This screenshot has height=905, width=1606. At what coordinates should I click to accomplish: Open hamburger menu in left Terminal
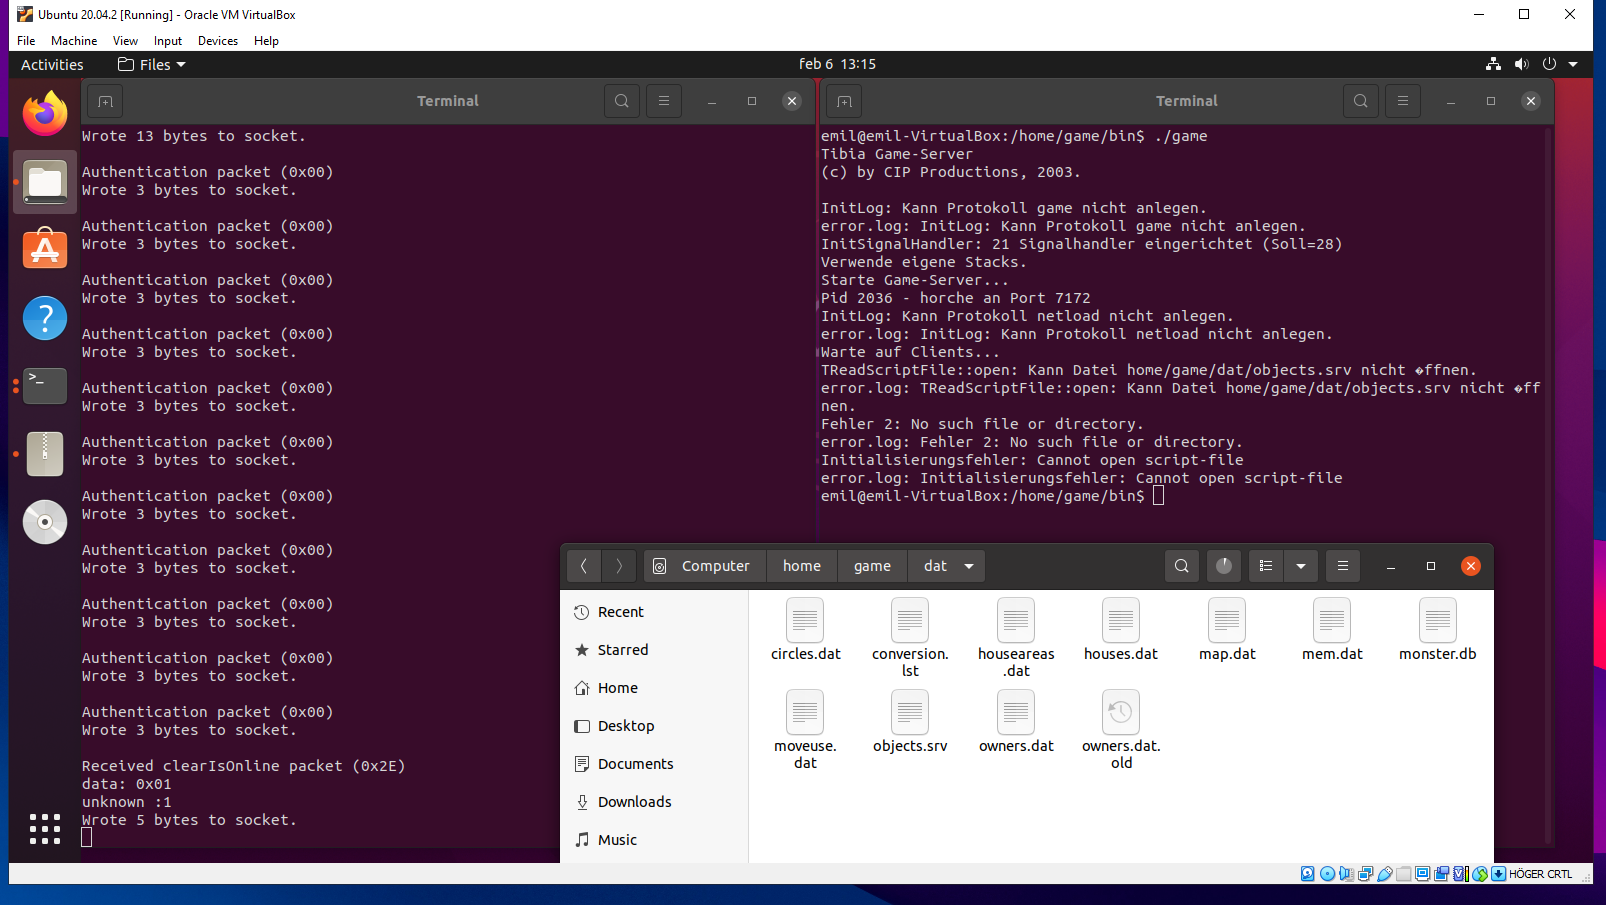click(664, 101)
